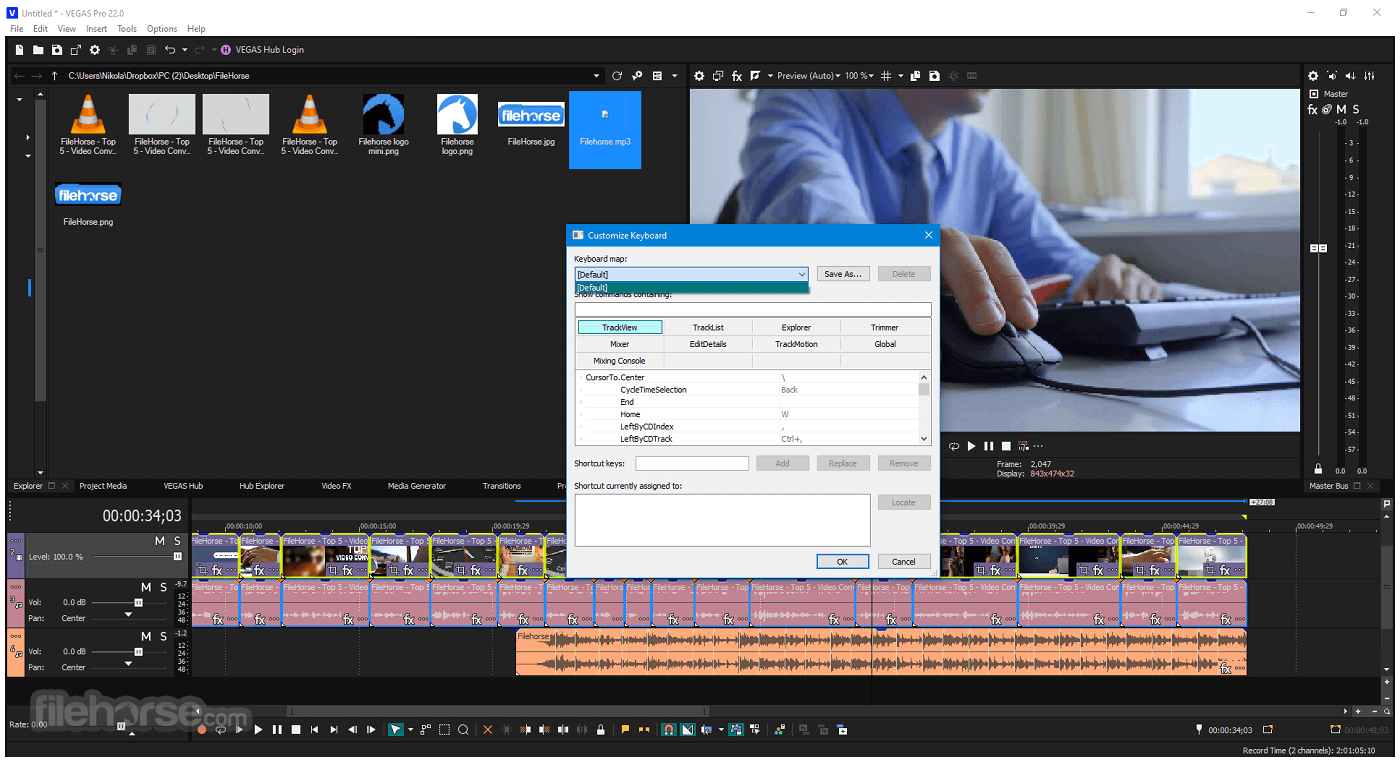Screen dimensions: 1400x762
Task: Click the New project icon
Action: [x=19, y=50]
